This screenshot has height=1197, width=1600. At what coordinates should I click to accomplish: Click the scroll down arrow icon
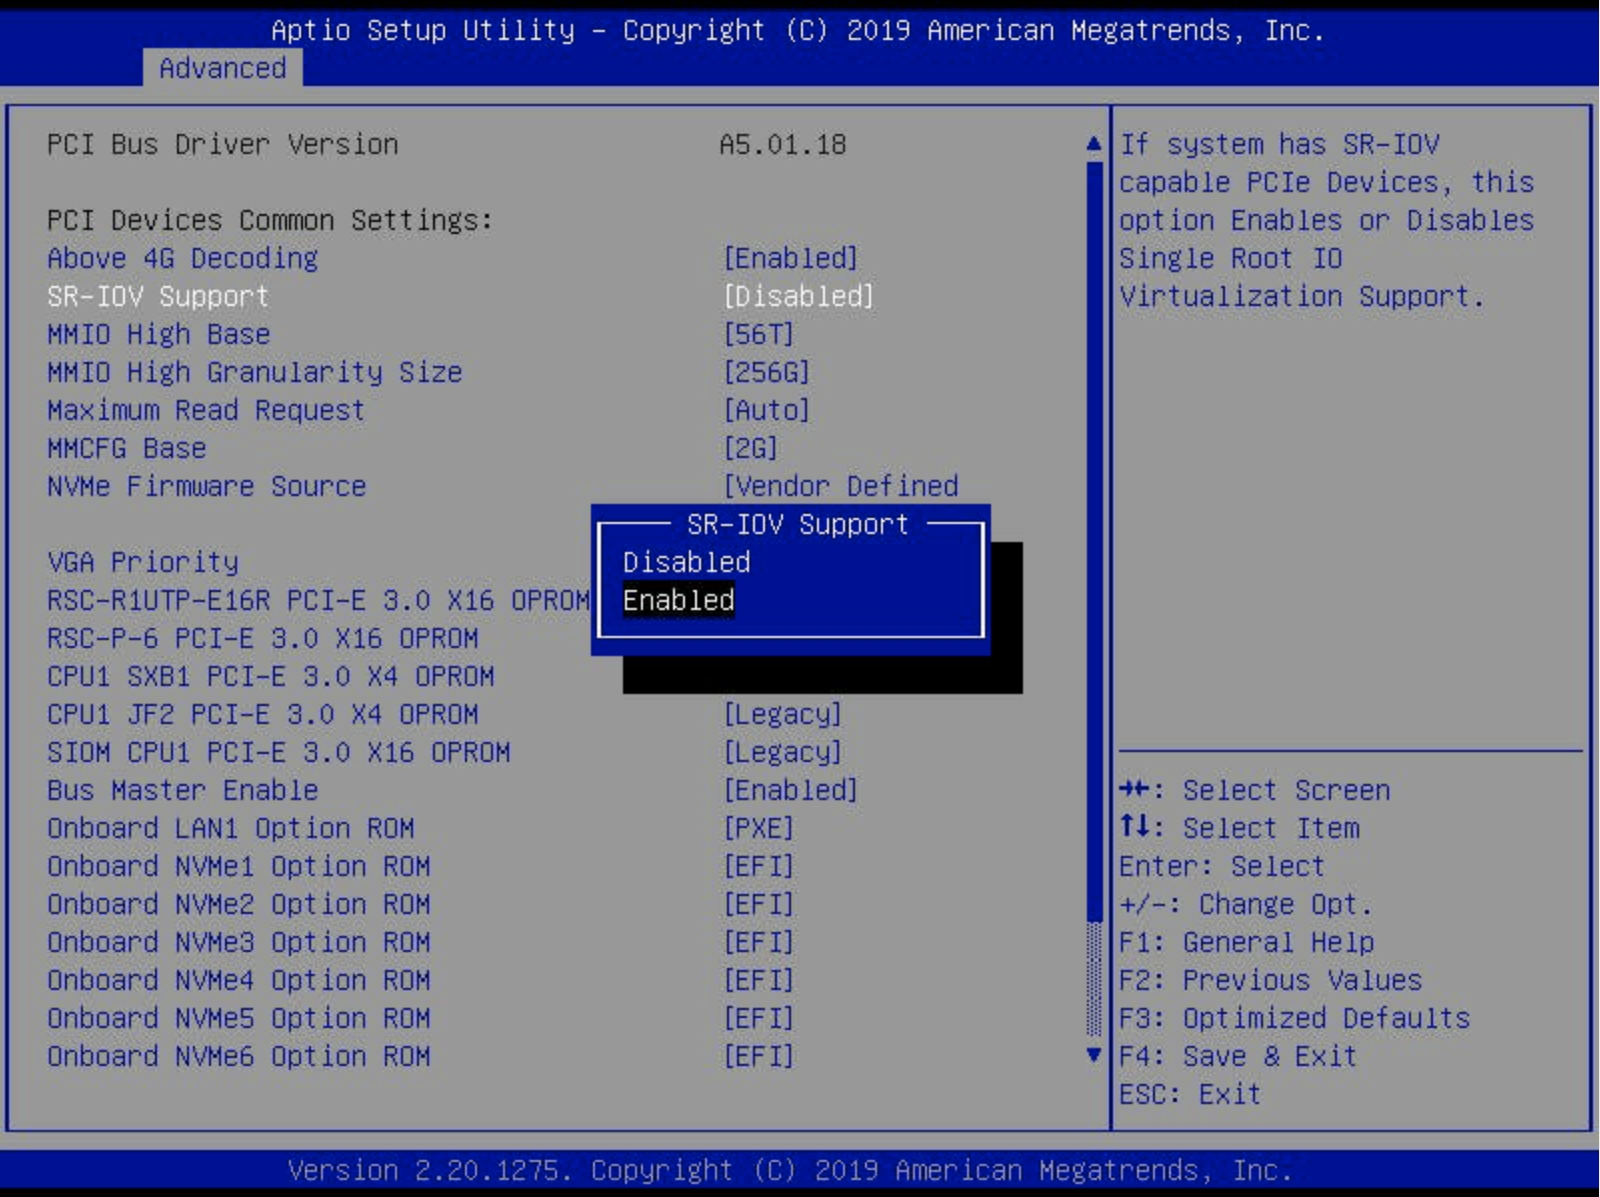[x=1093, y=1055]
